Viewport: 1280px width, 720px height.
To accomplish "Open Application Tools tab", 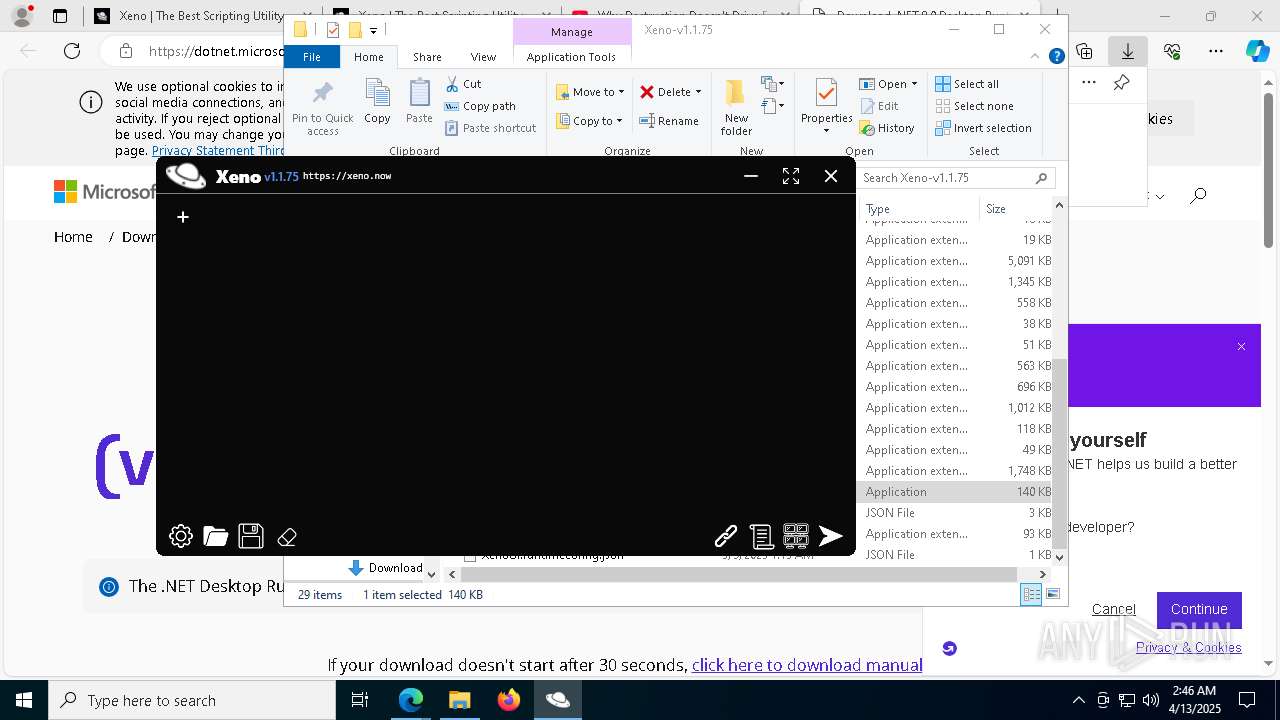I will coord(571,57).
